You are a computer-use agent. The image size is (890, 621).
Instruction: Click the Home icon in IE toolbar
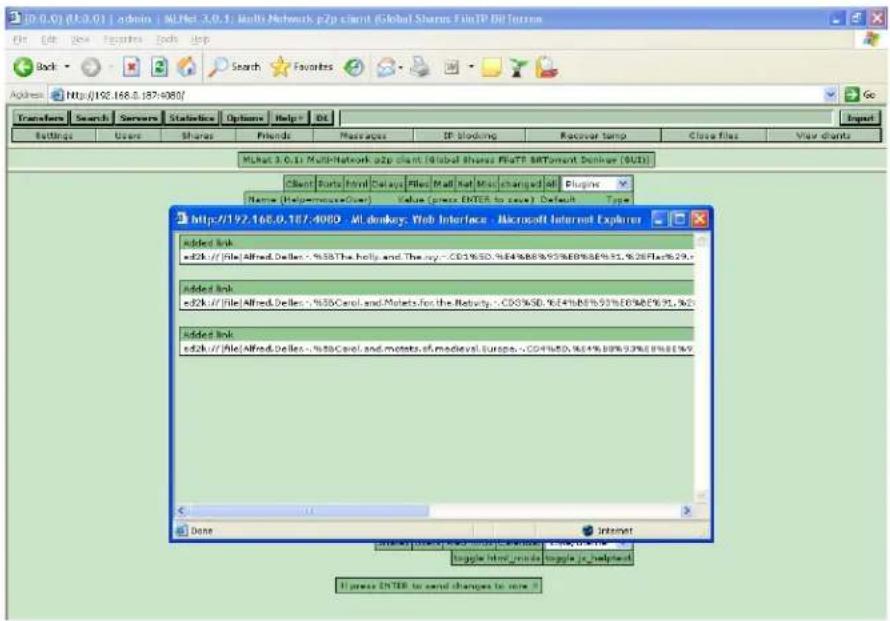click(x=187, y=68)
